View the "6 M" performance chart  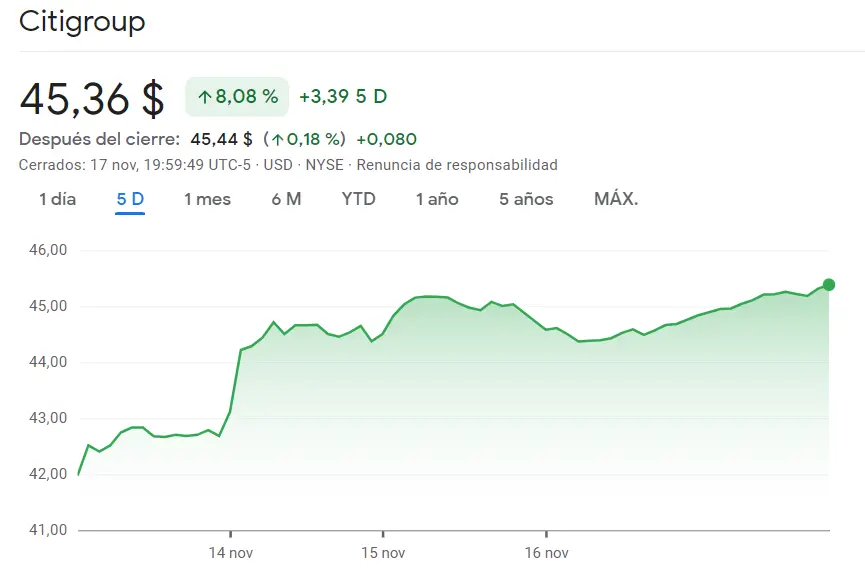click(x=286, y=199)
